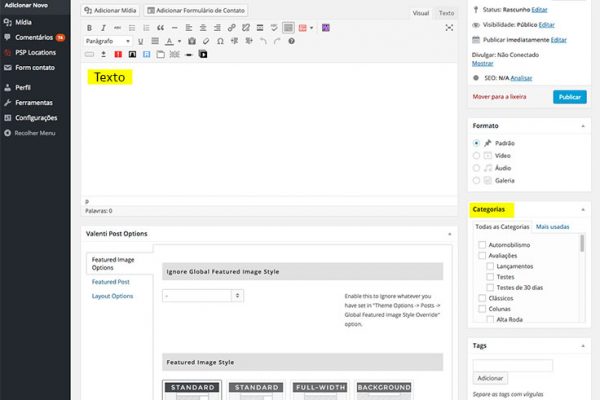Switch to Mais usadas categories tab
Viewport: 600px width, 400px height.
coord(552,228)
